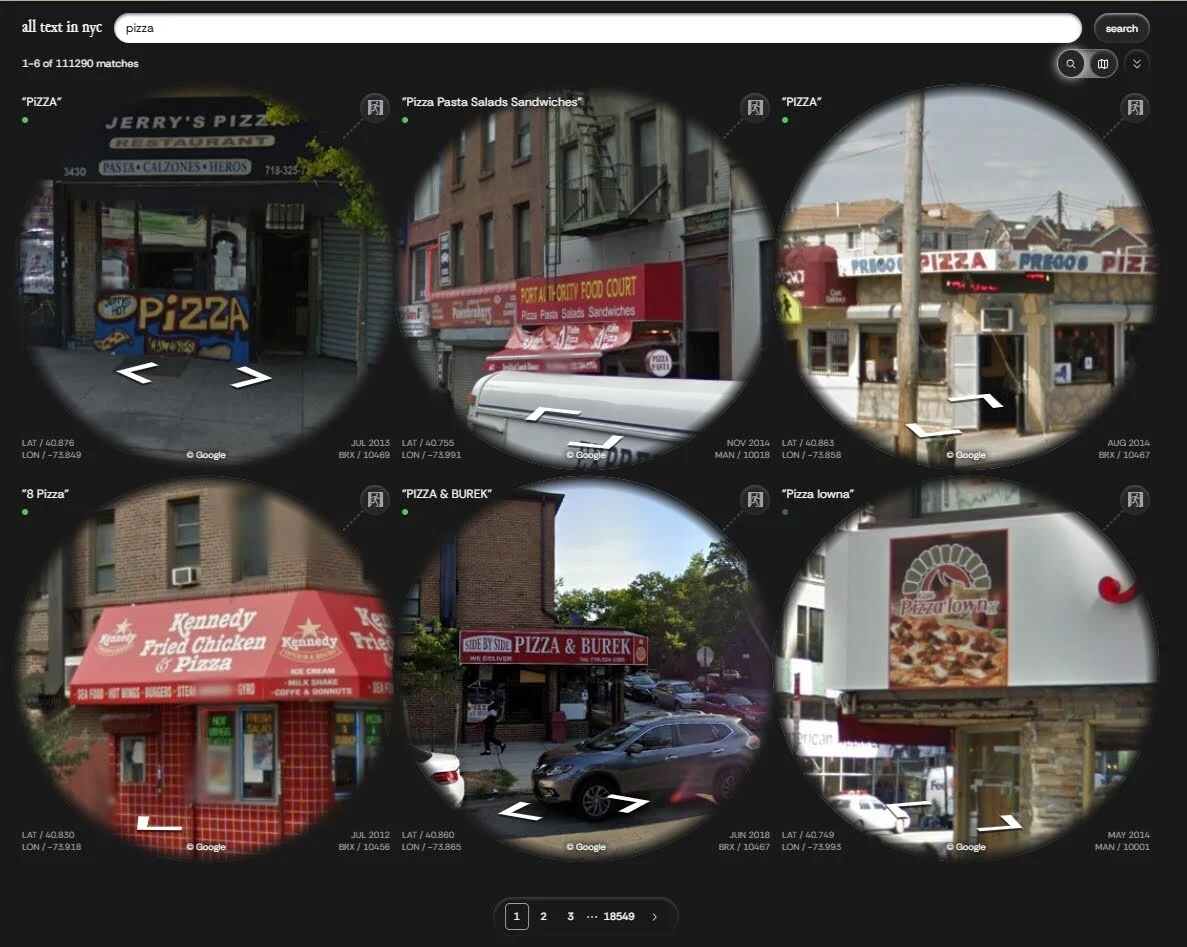Open Port Authority Food Court thumbnail
This screenshot has height=947, width=1187.
(x=586, y=276)
